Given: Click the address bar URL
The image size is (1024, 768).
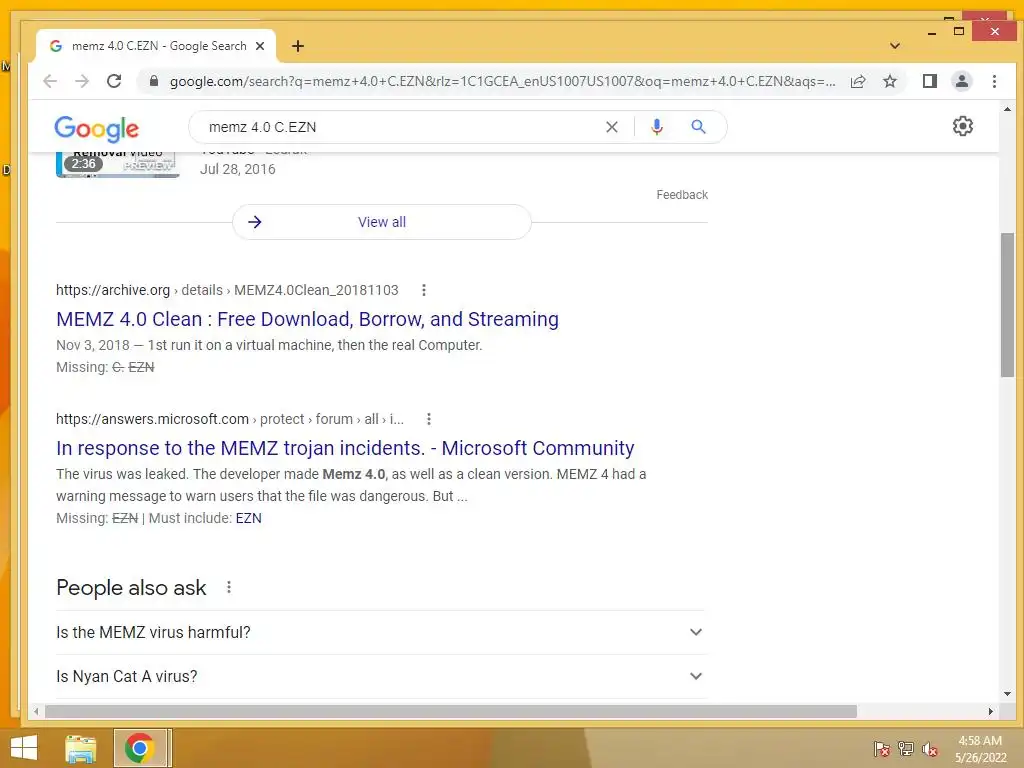Looking at the screenshot, I should [x=502, y=81].
